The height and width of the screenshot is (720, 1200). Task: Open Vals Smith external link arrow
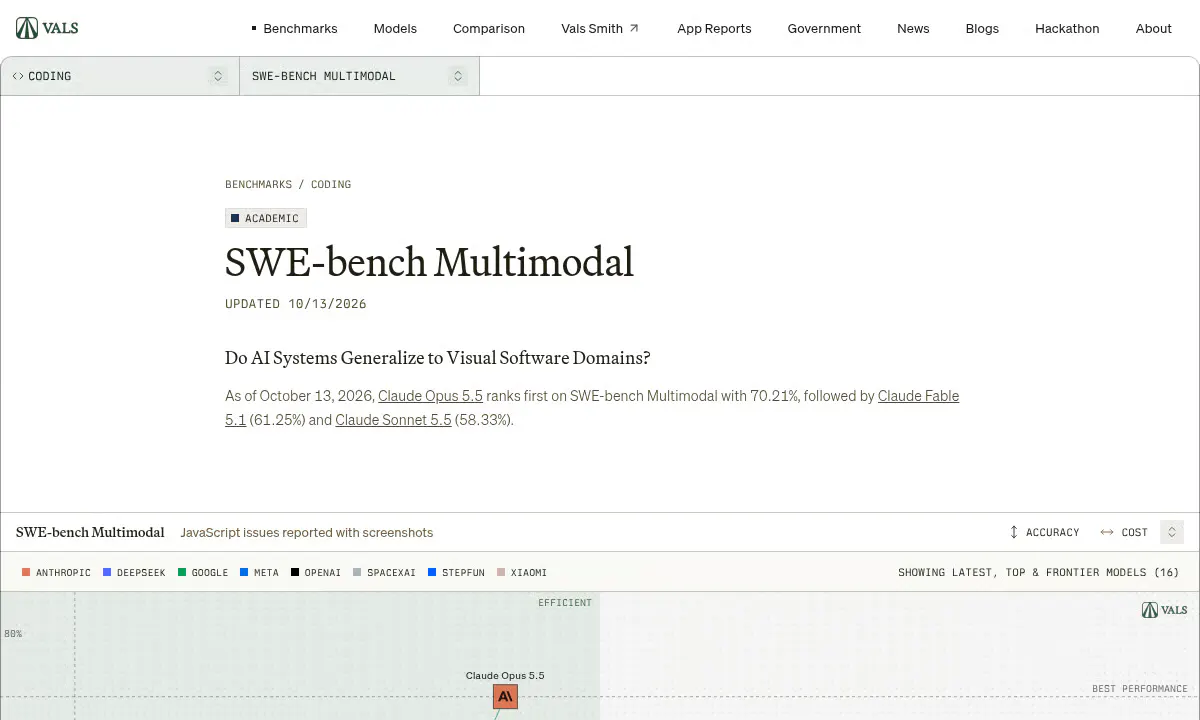click(x=634, y=28)
